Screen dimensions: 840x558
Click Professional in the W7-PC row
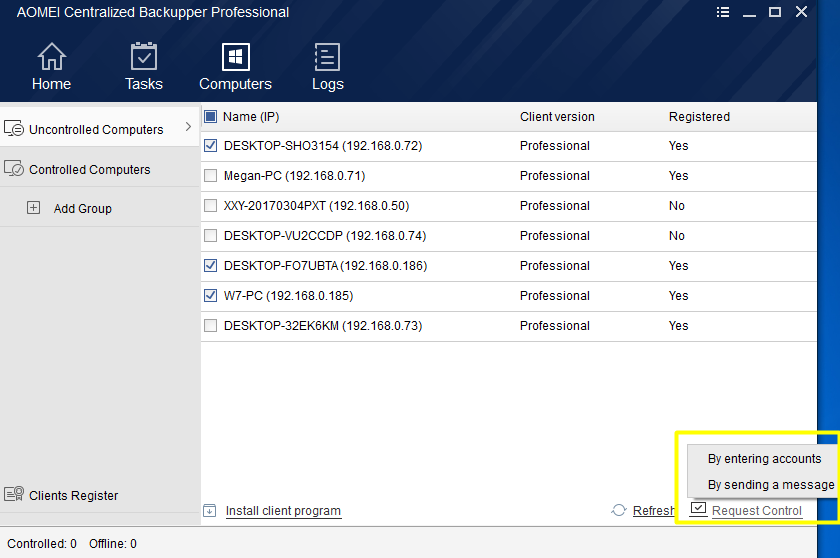[554, 296]
